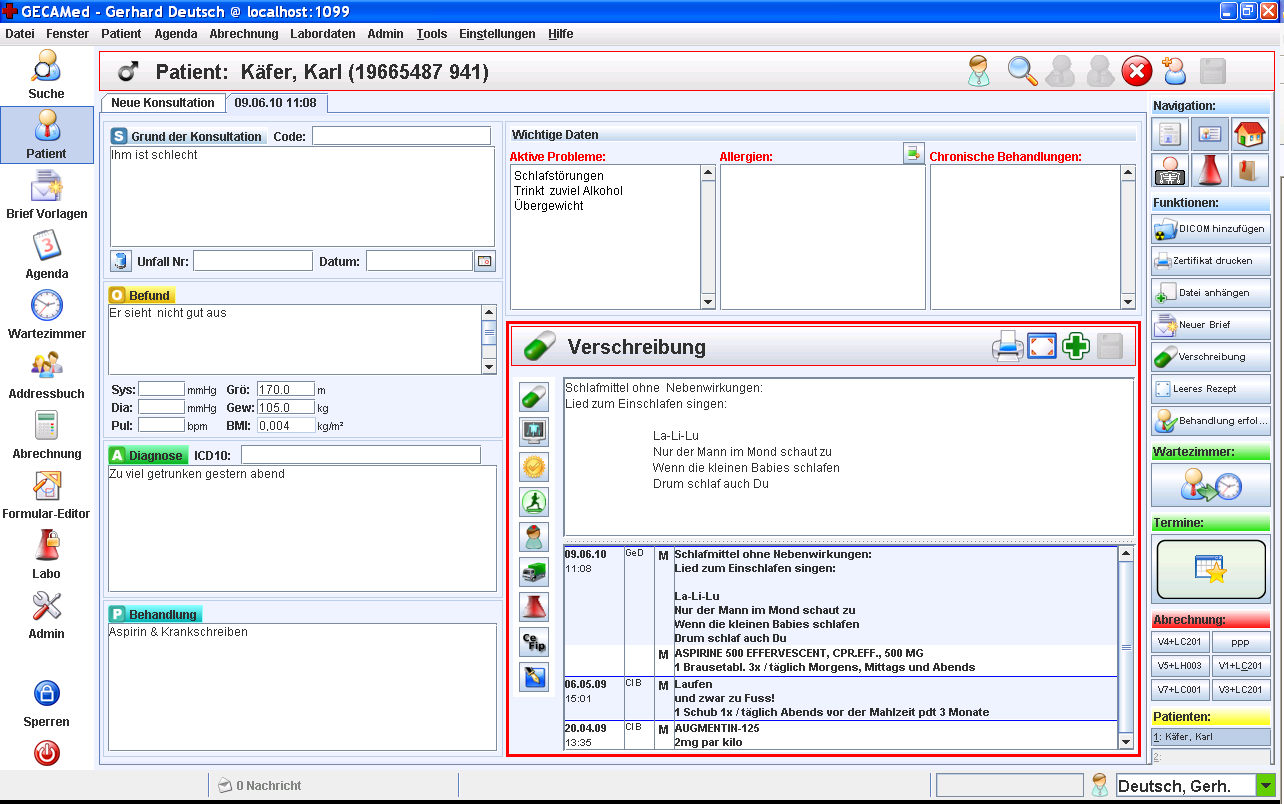The image size is (1284, 804).
Task: Open the Datum calendar picker button
Action: pyautogui.click(x=485, y=261)
